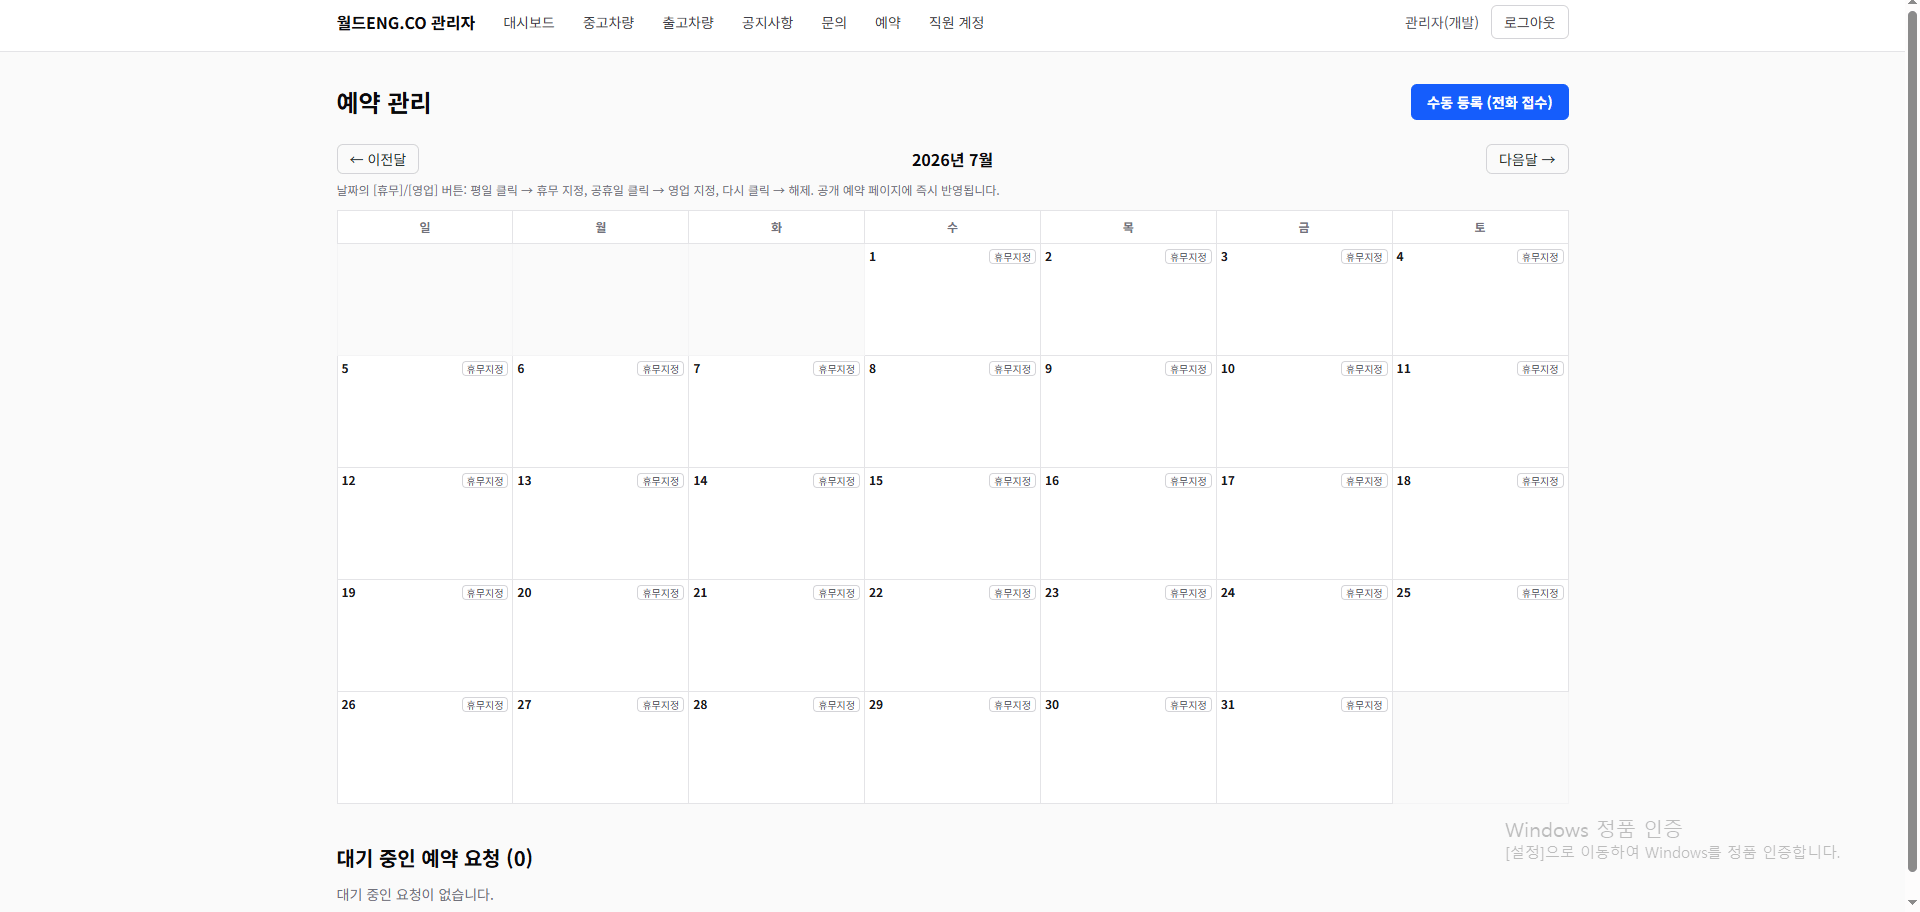The image size is (1920, 912).
Task: Click the 관리자(개발) account label
Action: (x=1441, y=22)
